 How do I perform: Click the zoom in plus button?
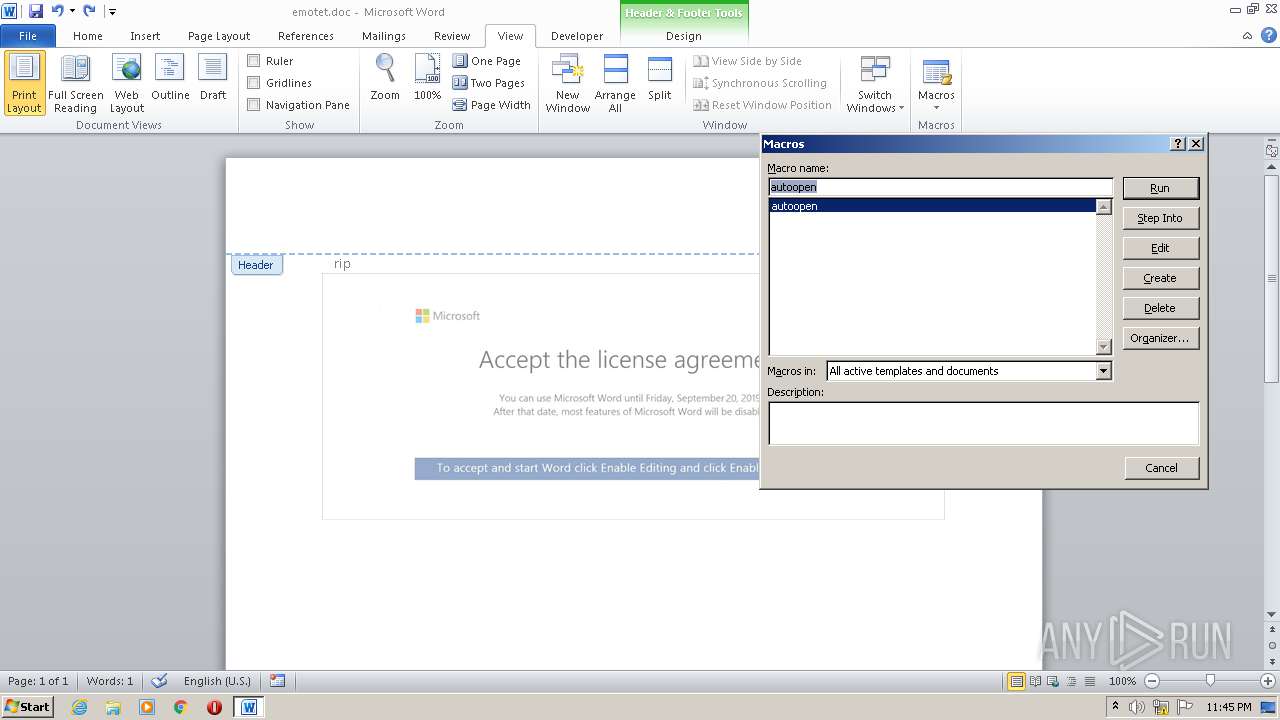click(1268, 681)
